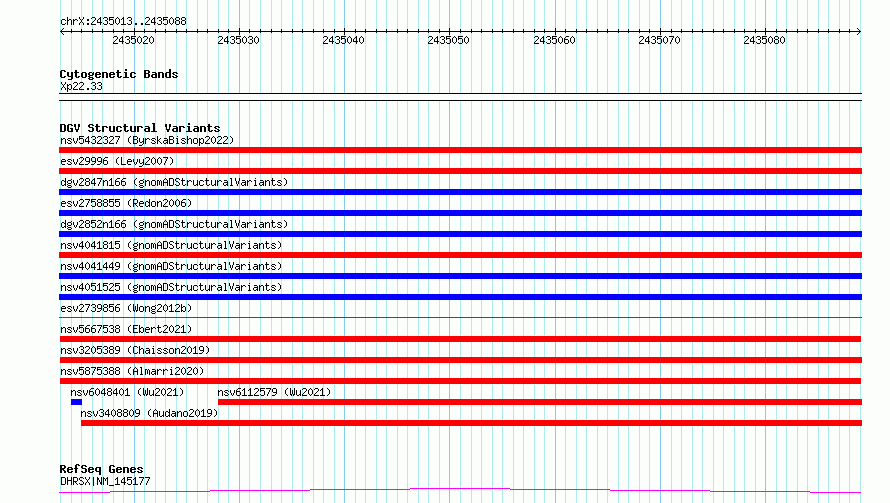Select nsv6112579 (Wu2021) label
This screenshot has height=503, width=890.
click(x=274, y=392)
